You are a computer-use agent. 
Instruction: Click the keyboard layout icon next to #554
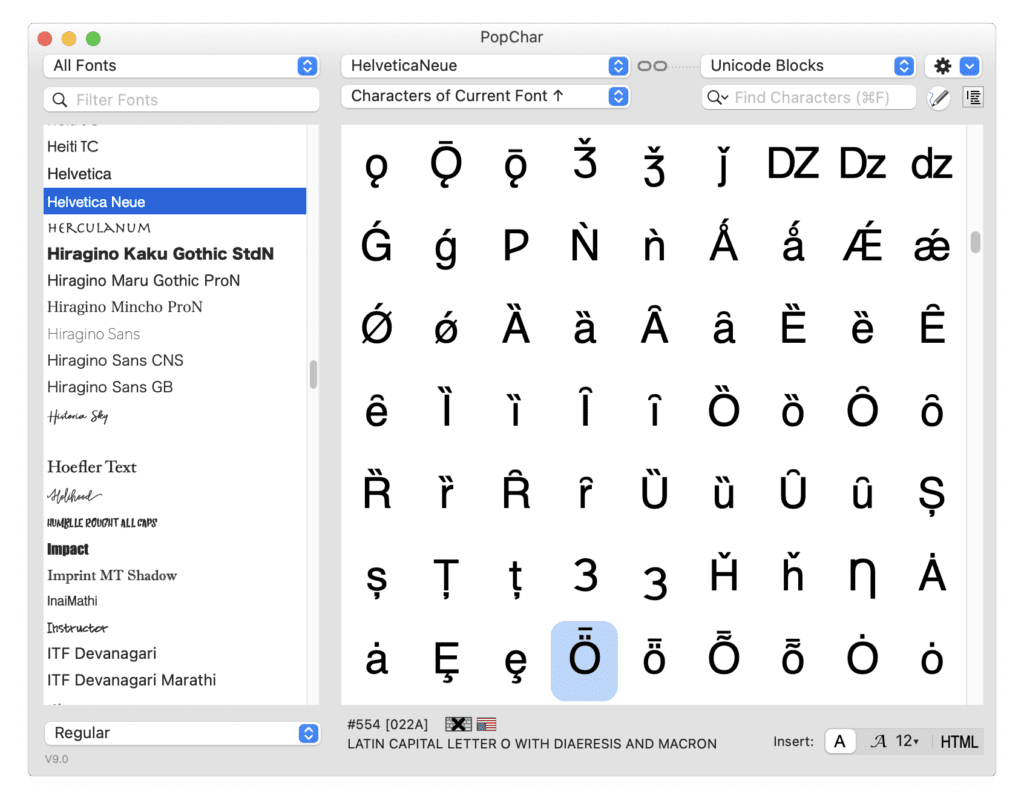[458, 724]
